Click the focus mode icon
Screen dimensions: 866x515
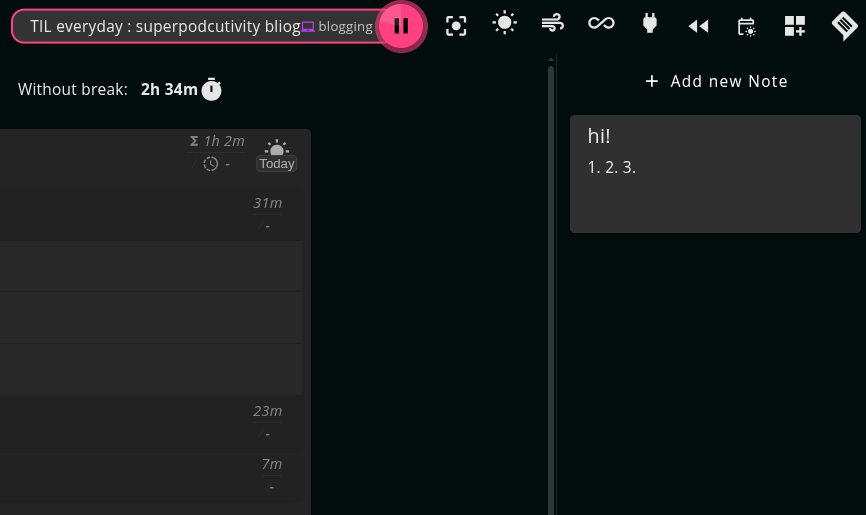click(x=456, y=26)
